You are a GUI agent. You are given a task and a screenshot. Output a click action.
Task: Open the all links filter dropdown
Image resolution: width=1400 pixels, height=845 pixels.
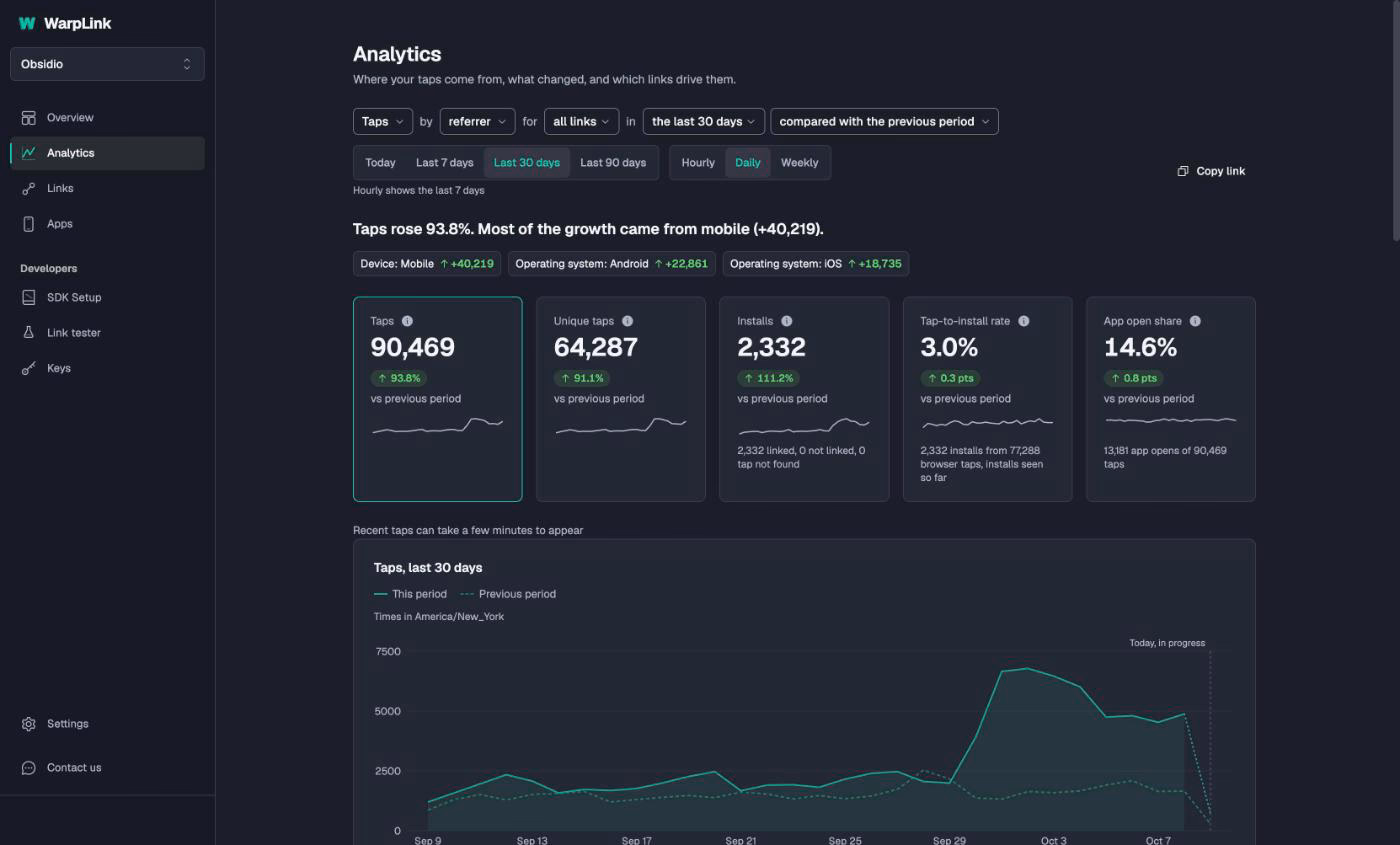tap(582, 122)
